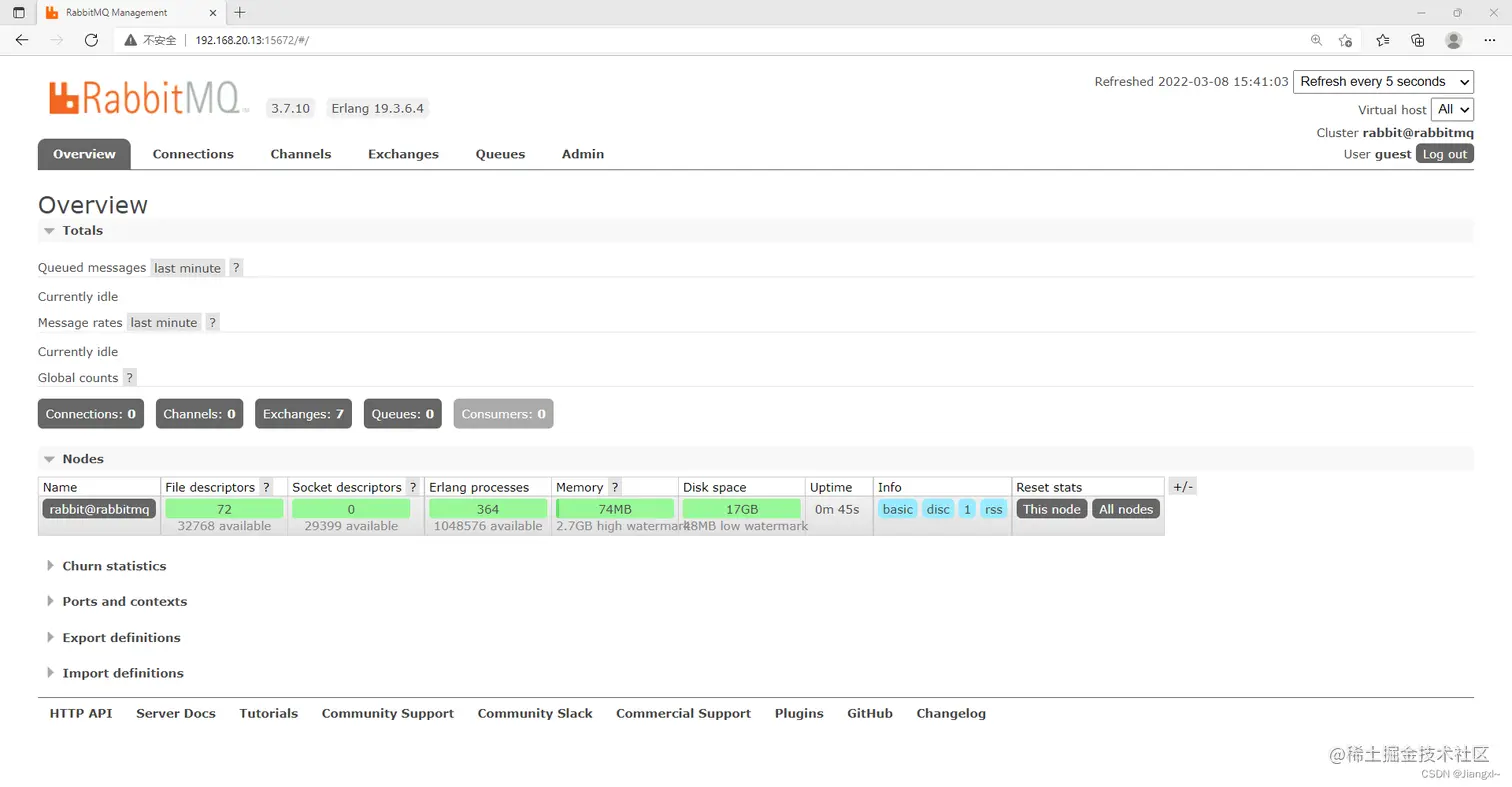The height and width of the screenshot is (787, 1512).
Task: Click the File descriptors 72 bar
Action: coord(224,509)
